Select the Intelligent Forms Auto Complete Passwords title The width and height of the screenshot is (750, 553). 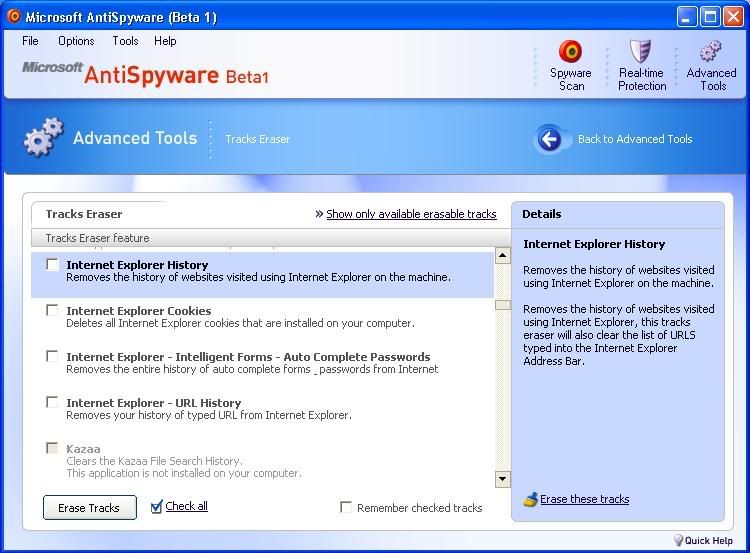coord(248,357)
